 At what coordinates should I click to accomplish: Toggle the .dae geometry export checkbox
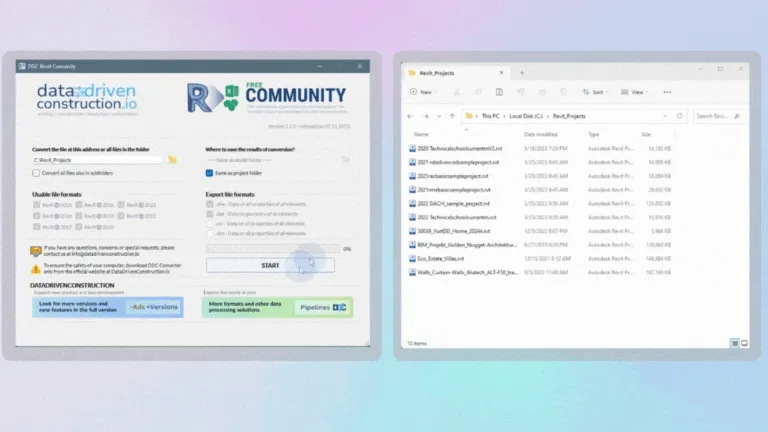(x=210, y=214)
